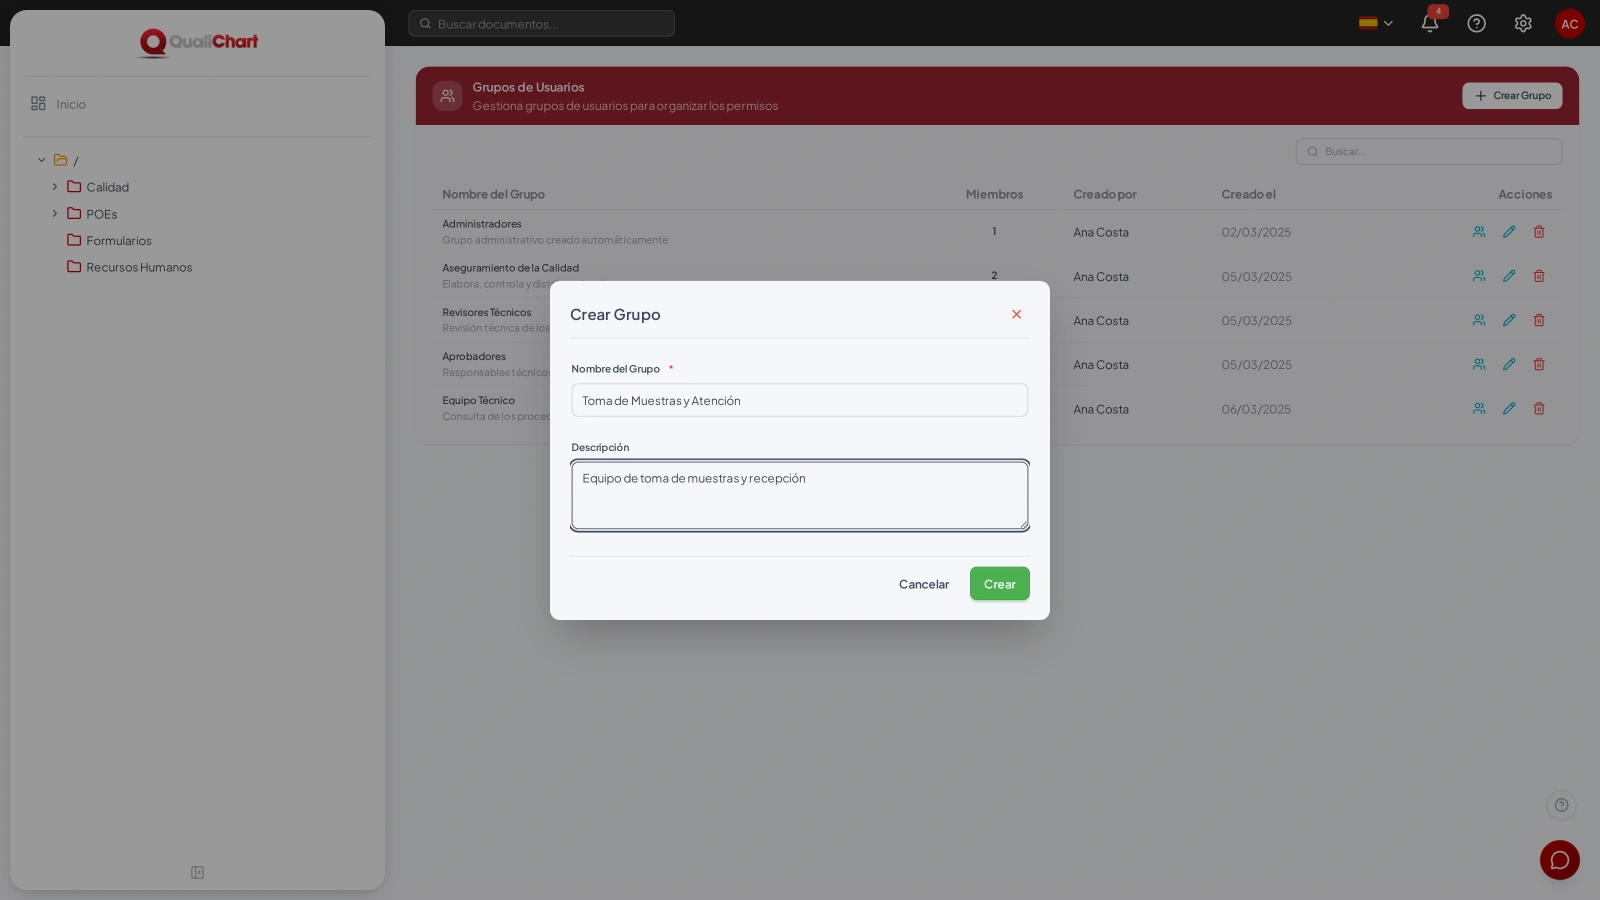1600x900 pixels.
Task: Click the Administradores group name
Action: [x=482, y=224]
